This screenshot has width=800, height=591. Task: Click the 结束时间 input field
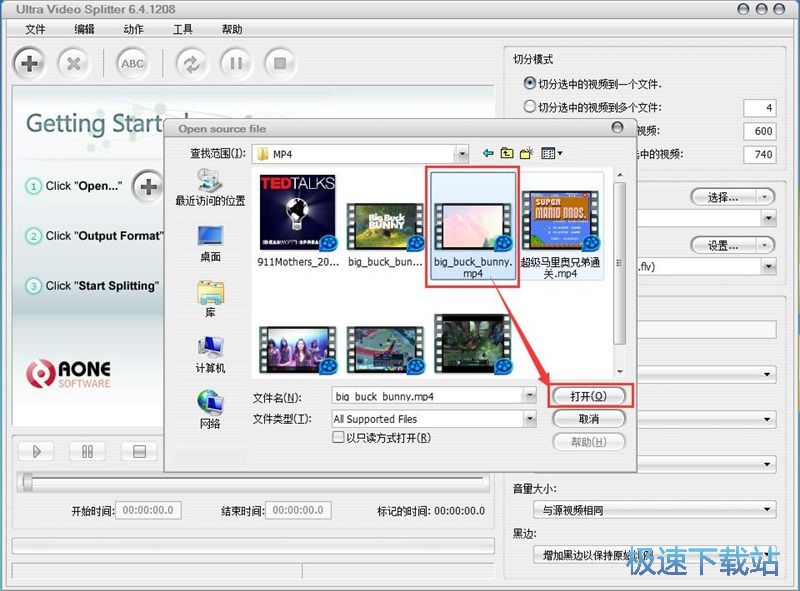[298, 510]
